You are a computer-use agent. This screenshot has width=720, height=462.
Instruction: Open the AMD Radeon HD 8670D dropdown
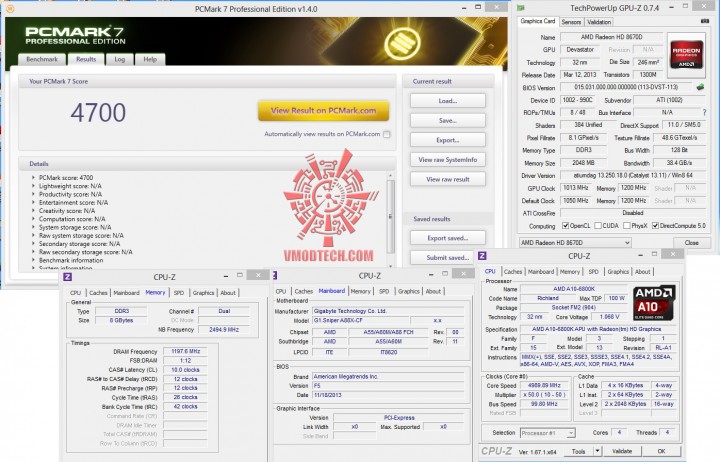[575, 242]
